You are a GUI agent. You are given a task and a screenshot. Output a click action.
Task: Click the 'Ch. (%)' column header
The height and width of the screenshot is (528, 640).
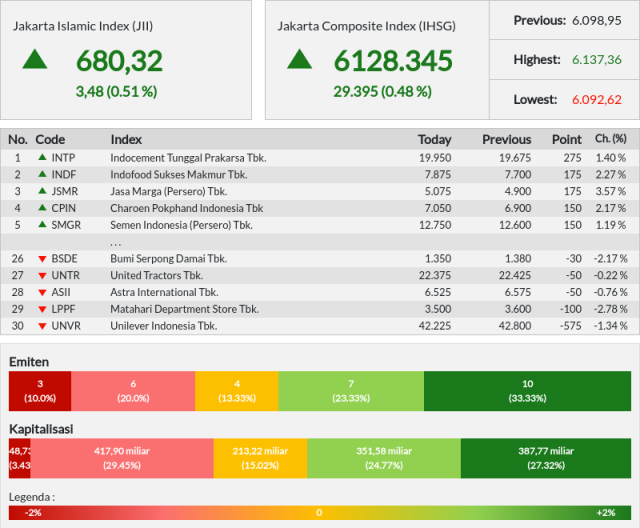pos(611,139)
